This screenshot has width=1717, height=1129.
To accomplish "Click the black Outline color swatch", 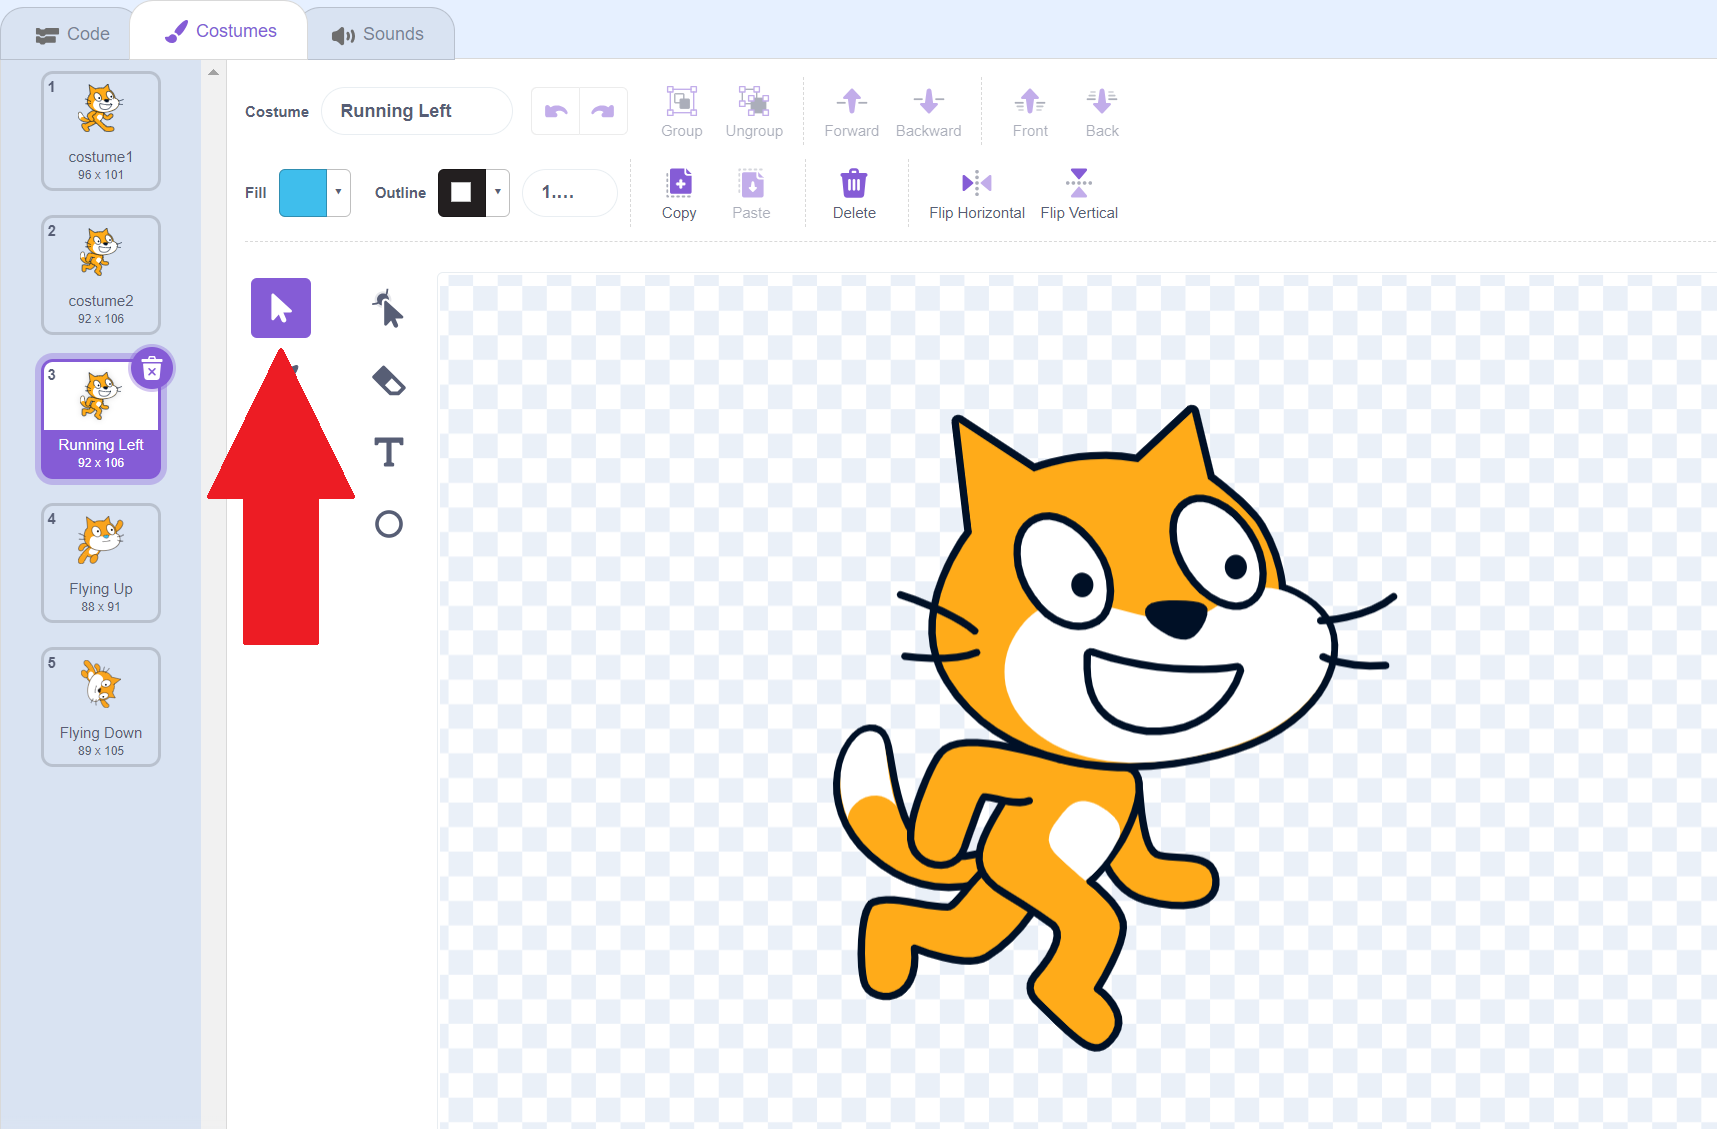I will click(462, 193).
